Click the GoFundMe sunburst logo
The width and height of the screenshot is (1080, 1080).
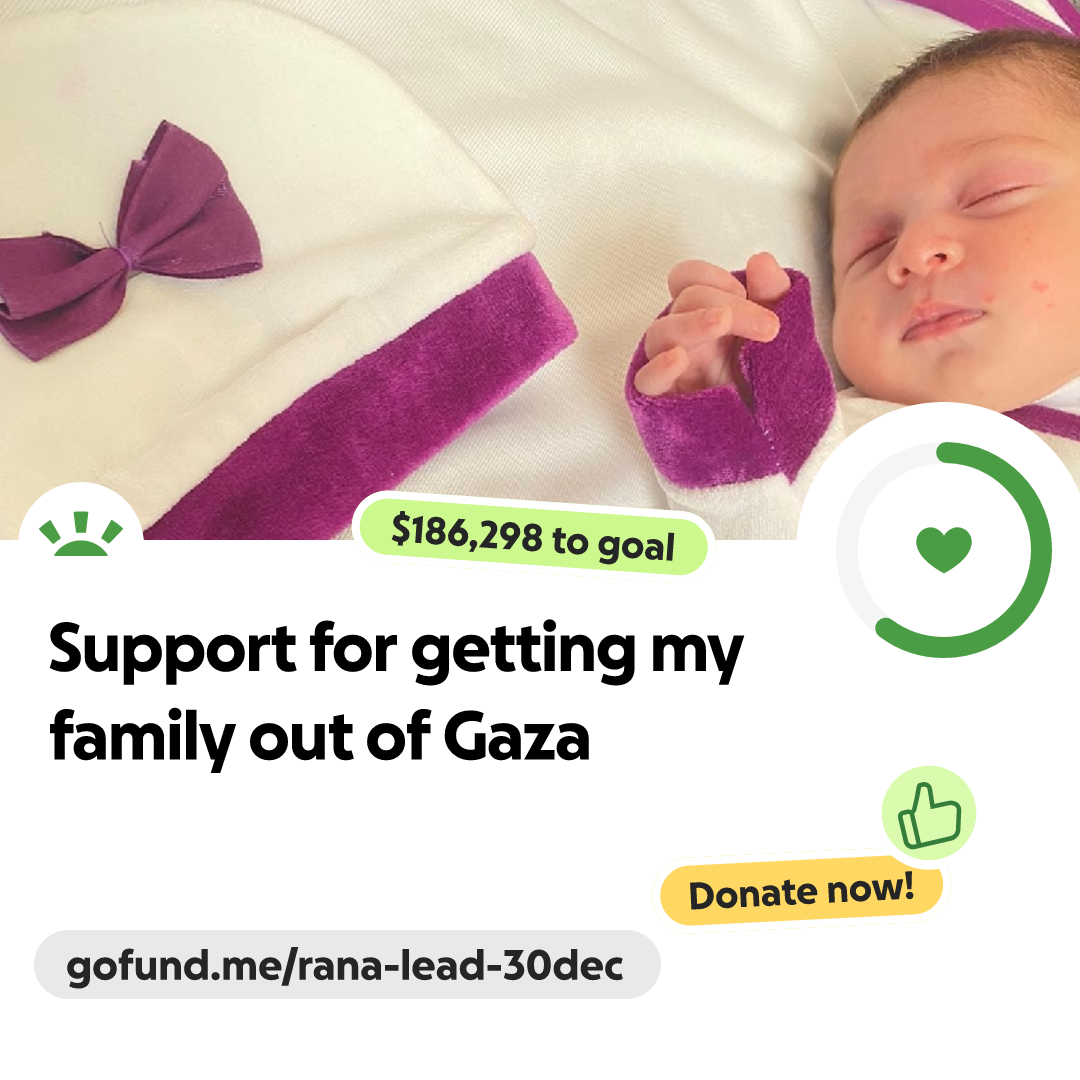(81, 534)
